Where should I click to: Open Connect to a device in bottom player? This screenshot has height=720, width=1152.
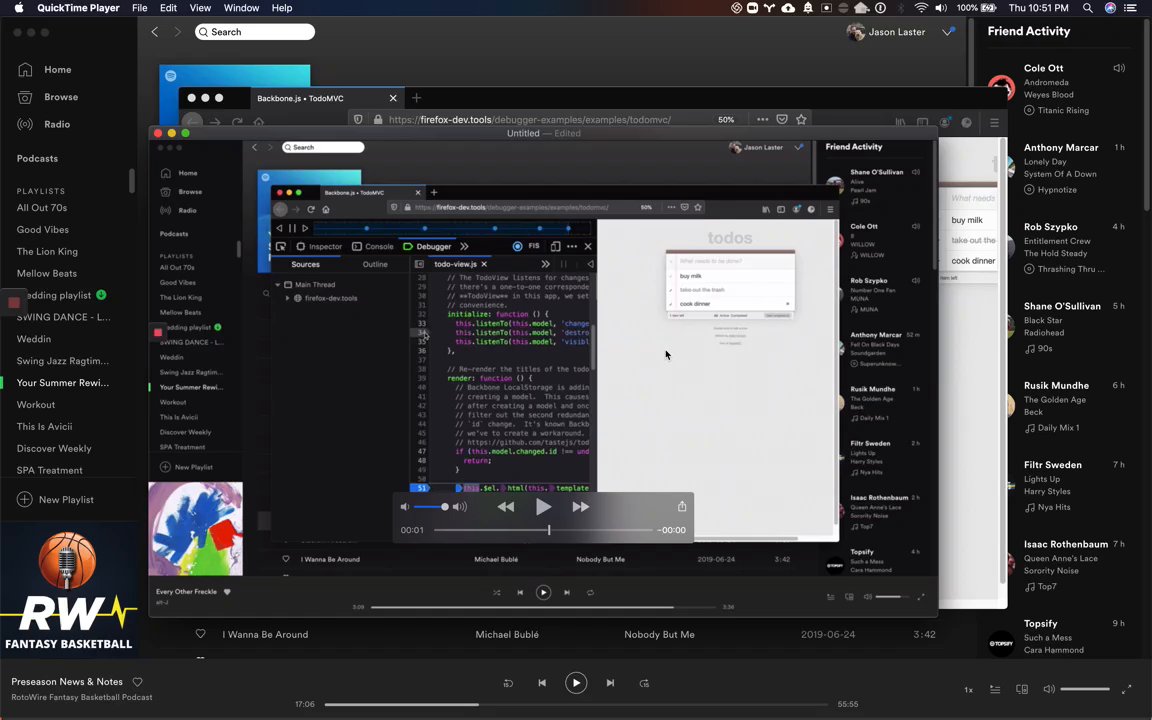pos(1022,689)
